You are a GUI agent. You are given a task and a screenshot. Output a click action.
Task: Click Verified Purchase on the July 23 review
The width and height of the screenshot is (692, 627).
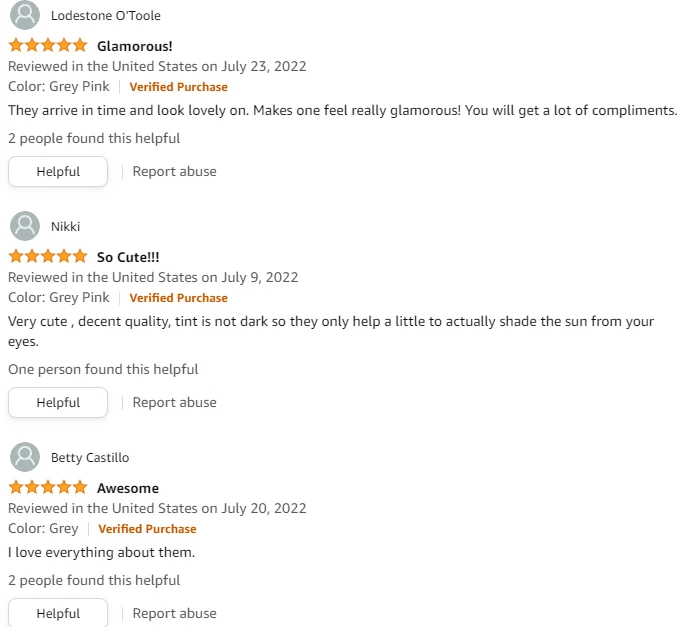(x=178, y=87)
